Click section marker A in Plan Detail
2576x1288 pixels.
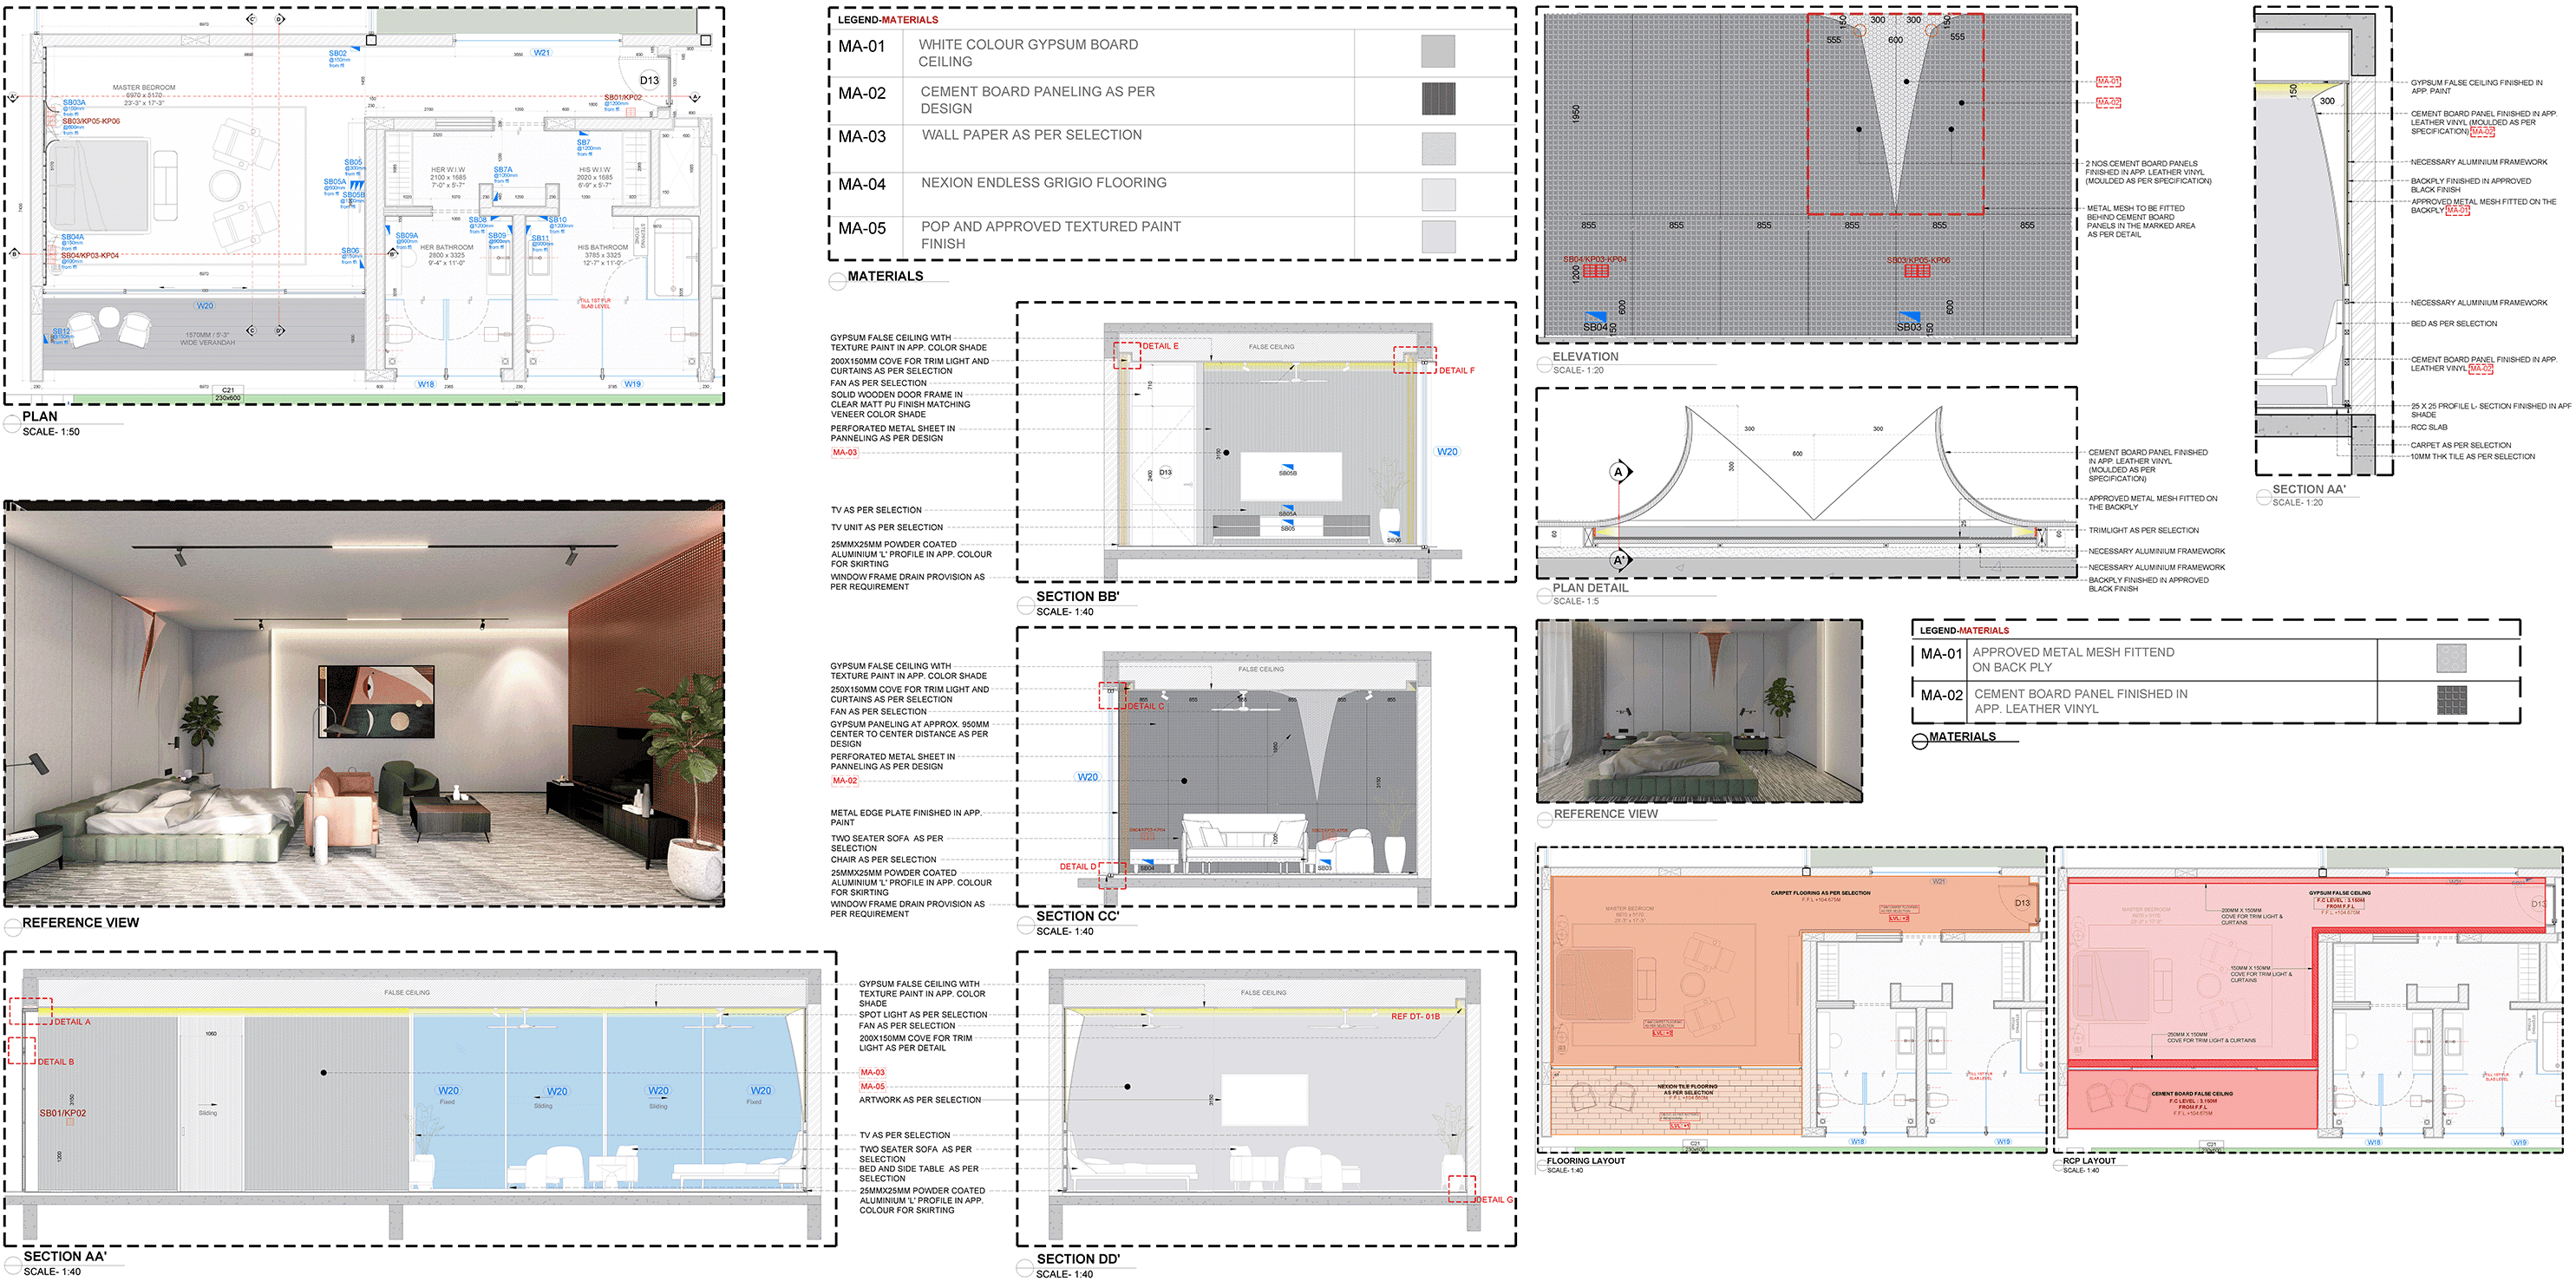click(1618, 472)
